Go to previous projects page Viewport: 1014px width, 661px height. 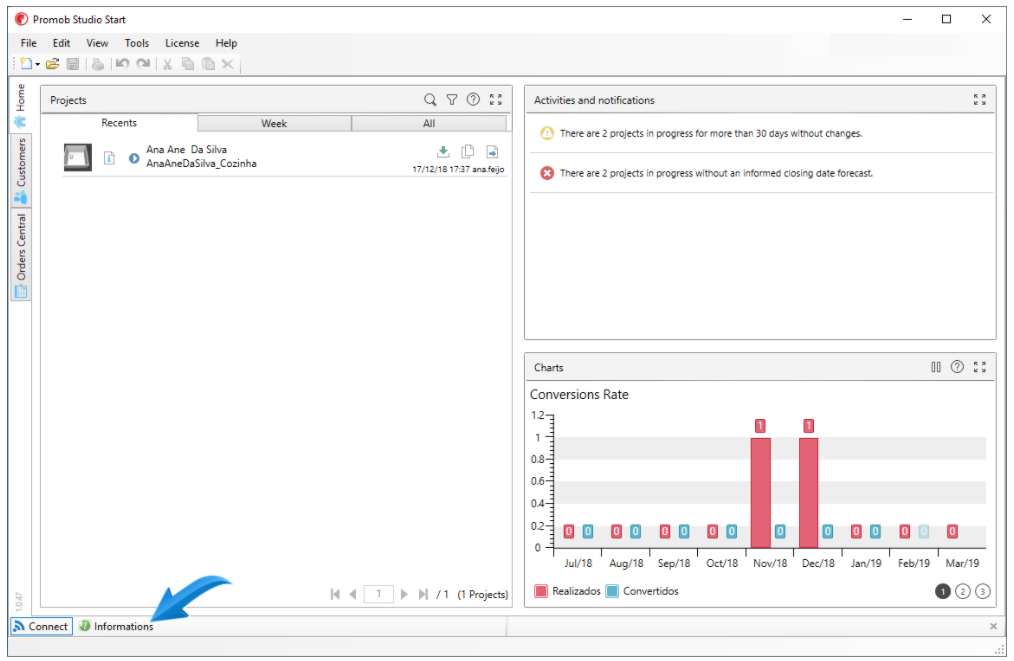[x=352, y=594]
